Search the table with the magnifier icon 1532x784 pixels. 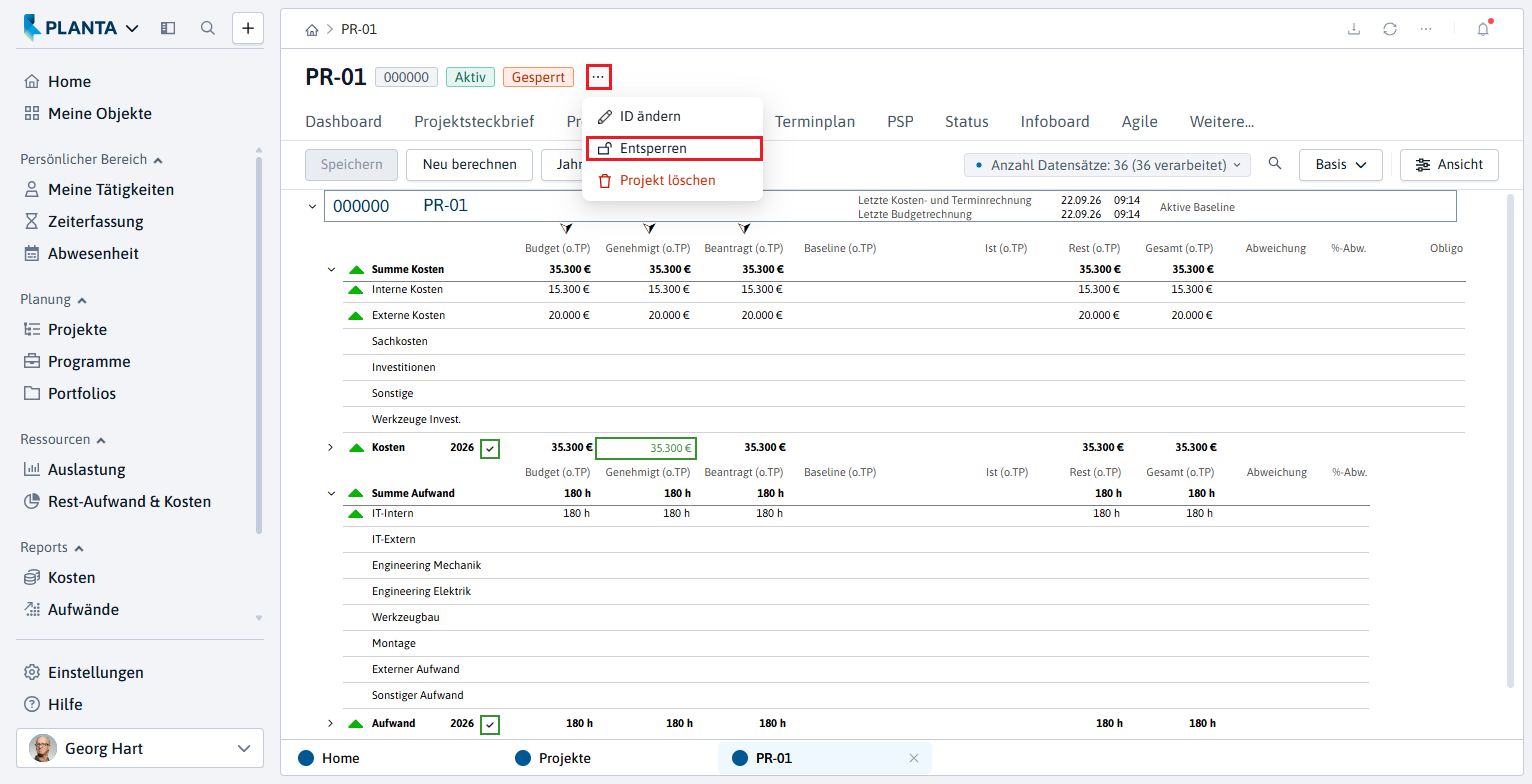click(1275, 164)
